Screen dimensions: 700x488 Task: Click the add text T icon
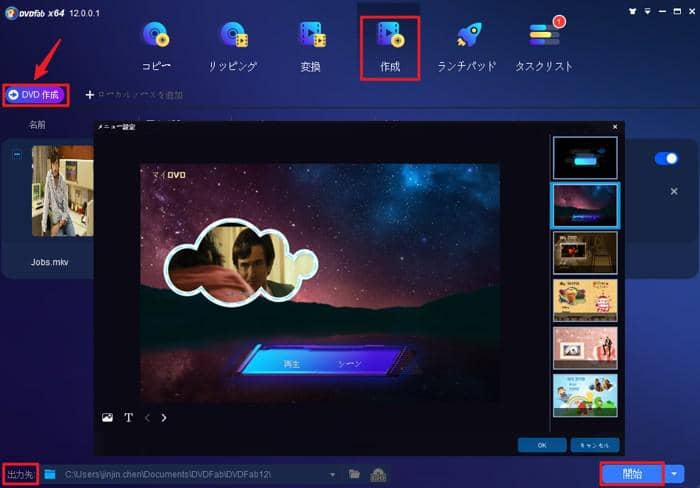point(129,417)
